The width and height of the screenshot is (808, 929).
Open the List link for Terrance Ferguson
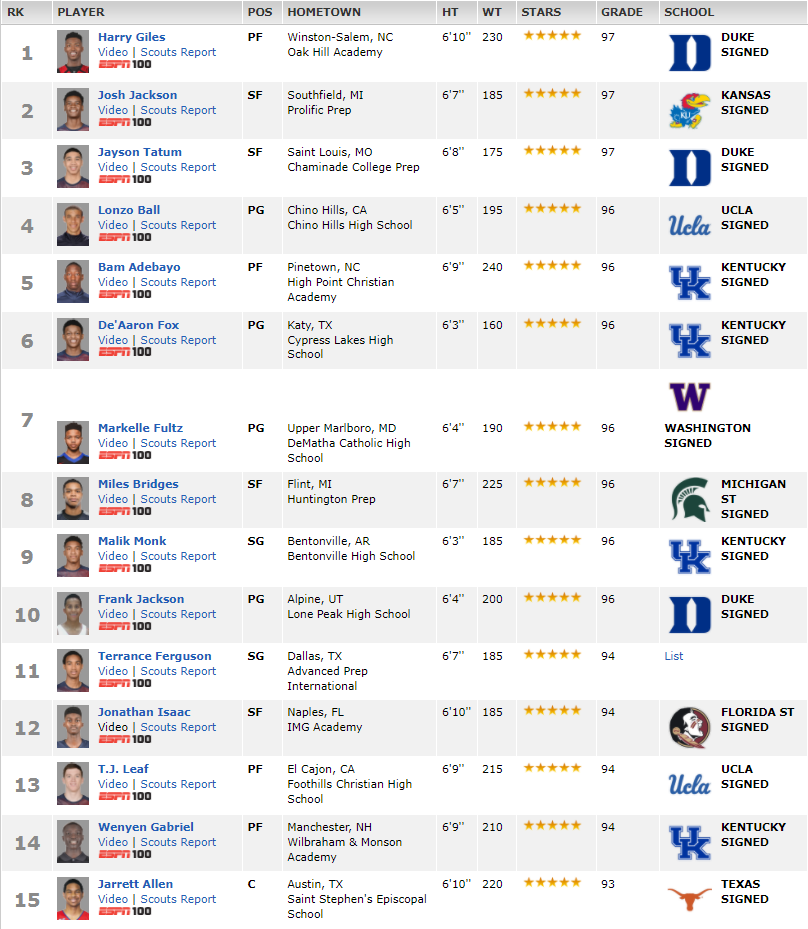click(674, 656)
